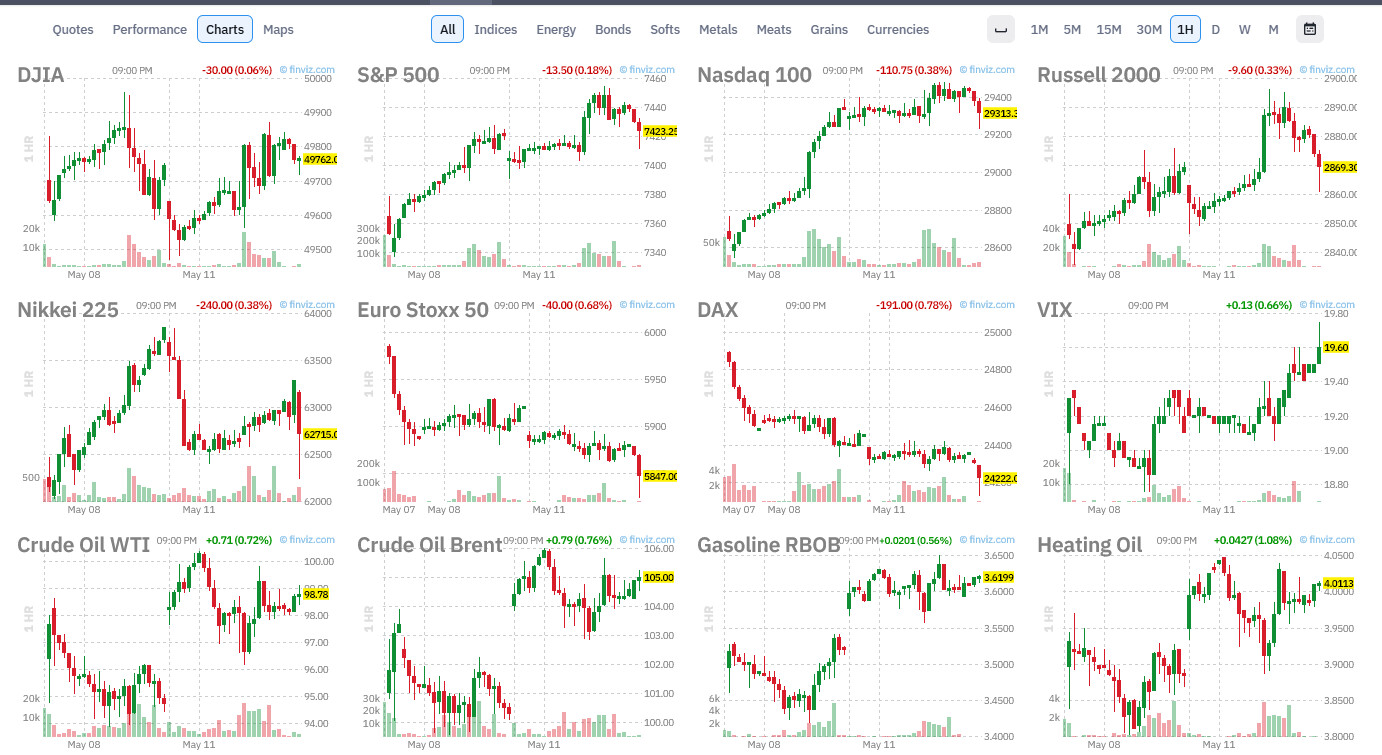The width and height of the screenshot is (1382, 755).
Task: Switch timeframe to D daily
Action: [x=1216, y=29]
